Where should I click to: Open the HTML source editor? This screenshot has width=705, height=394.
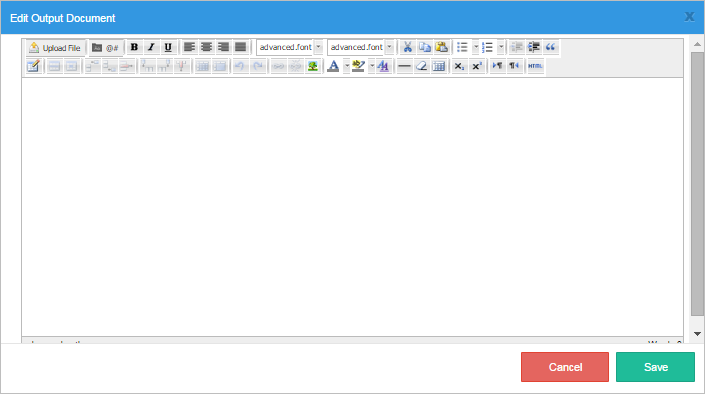pos(535,66)
